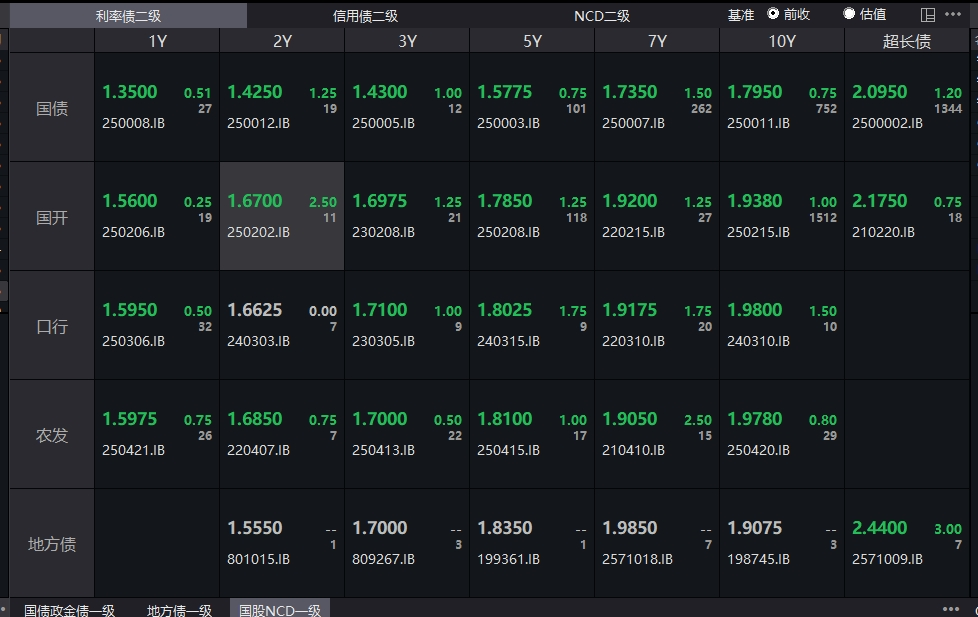Click the 超长债 column header

907,41
